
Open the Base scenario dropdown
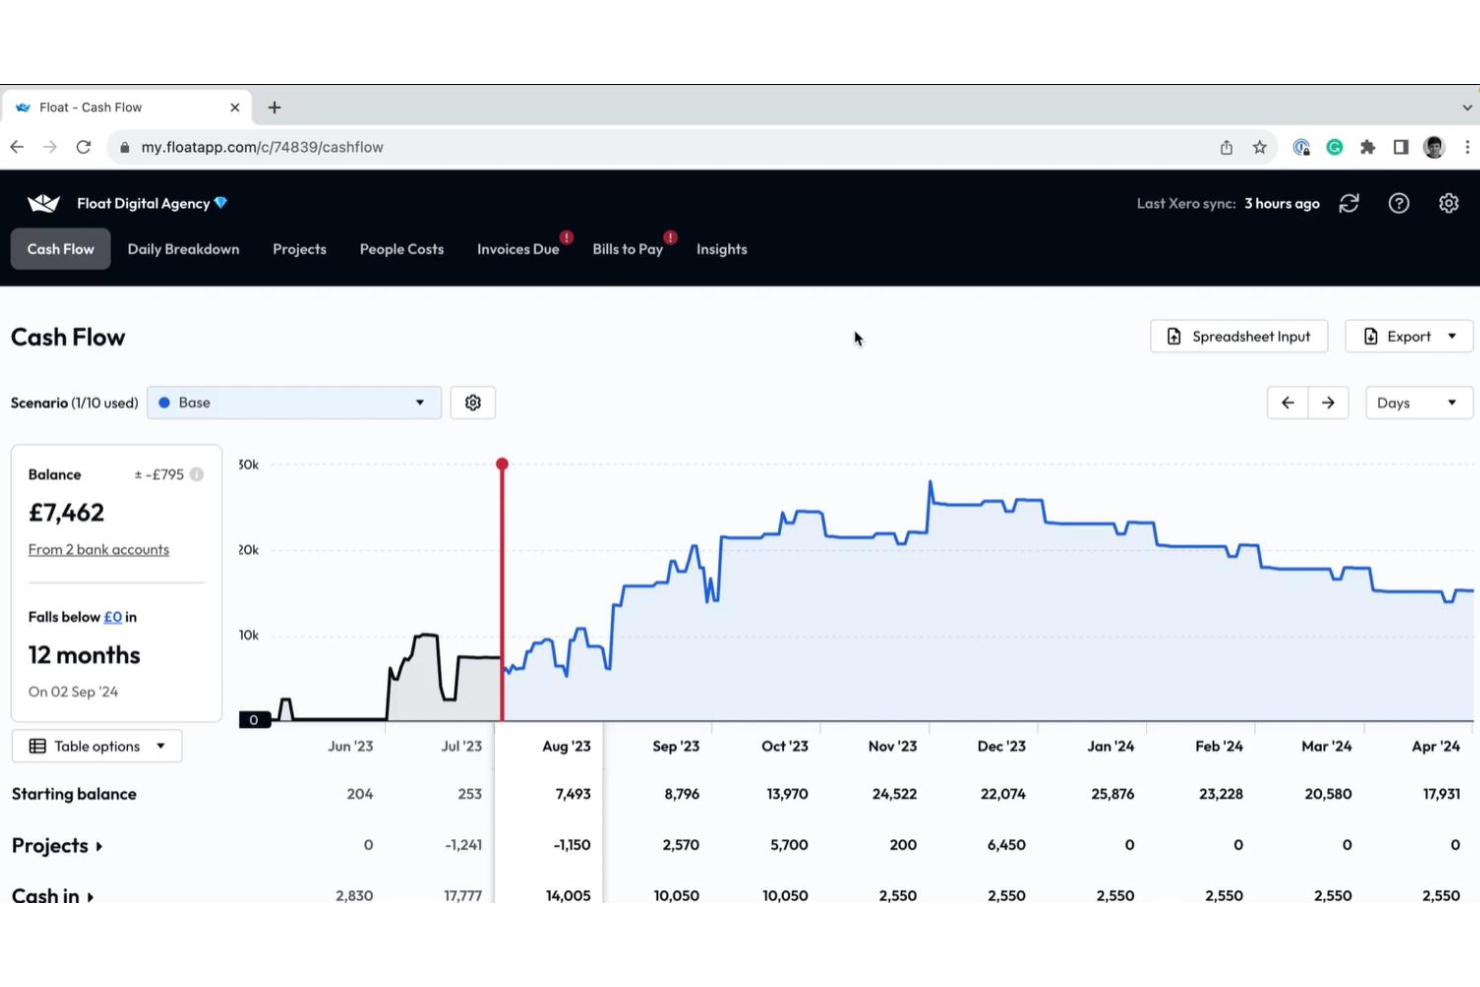coord(294,402)
